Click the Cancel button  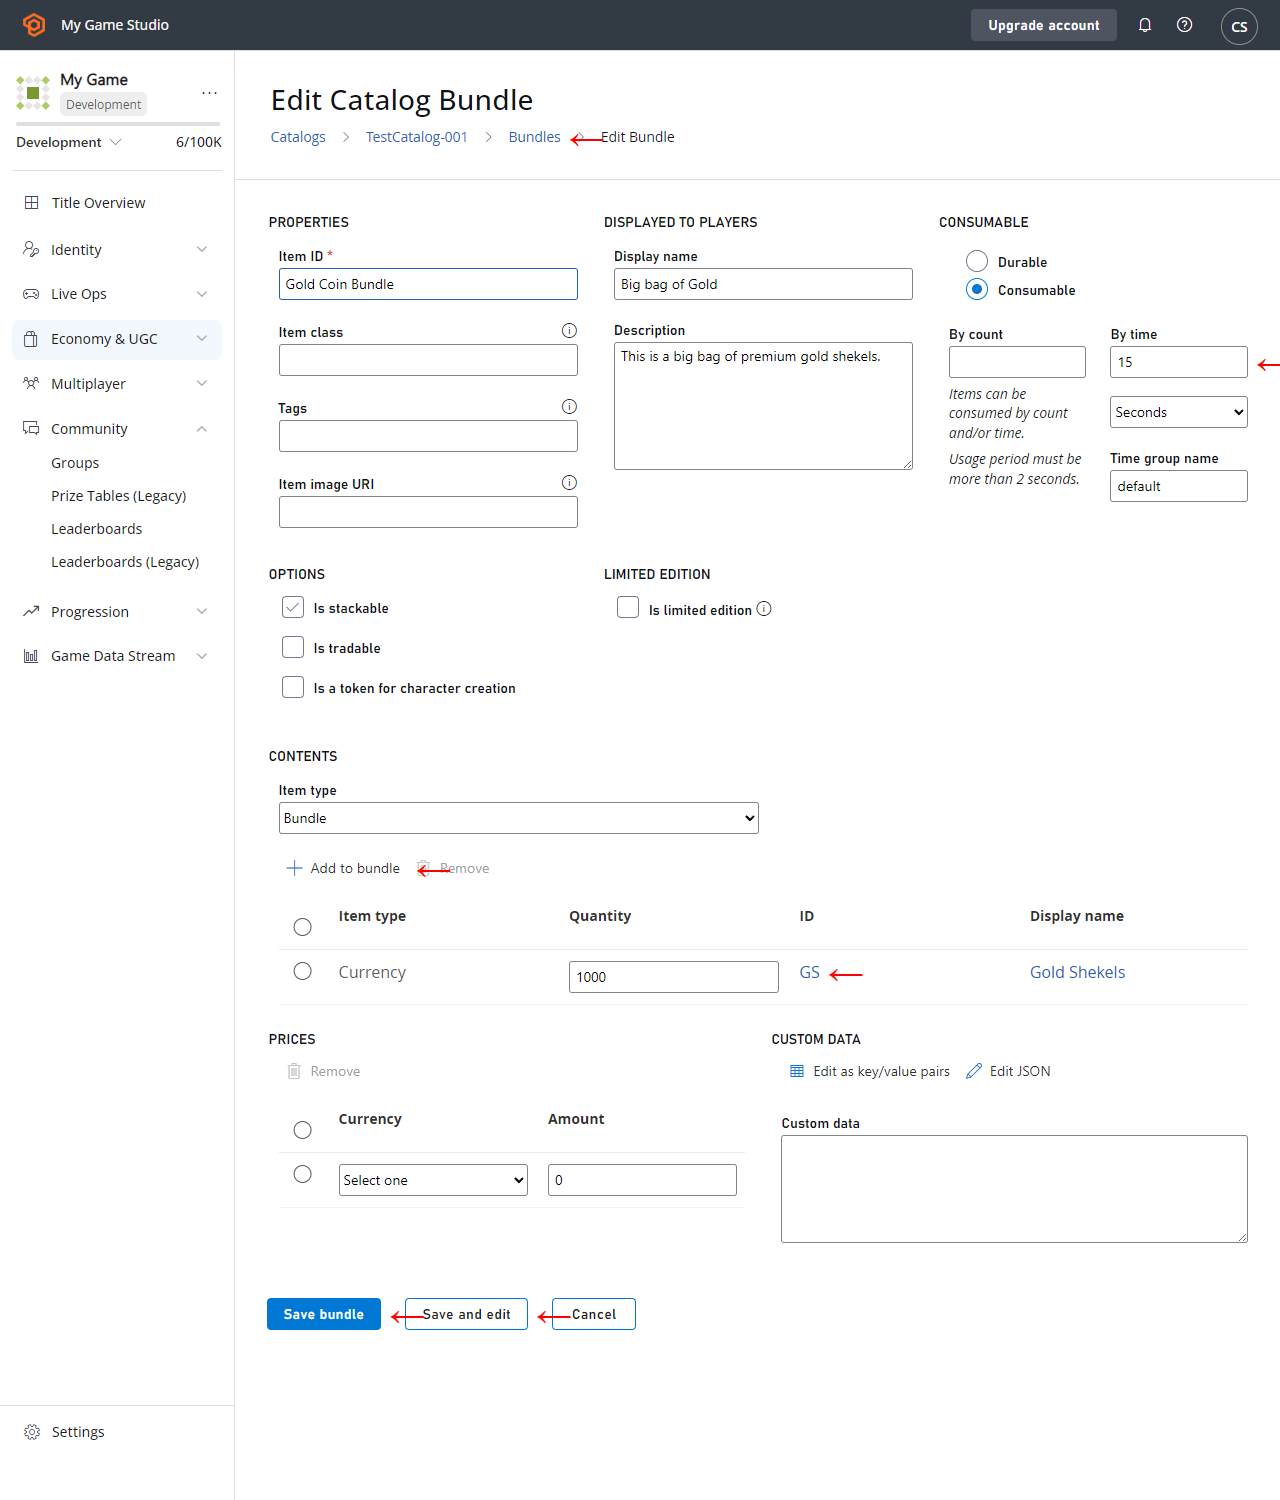594,1314
